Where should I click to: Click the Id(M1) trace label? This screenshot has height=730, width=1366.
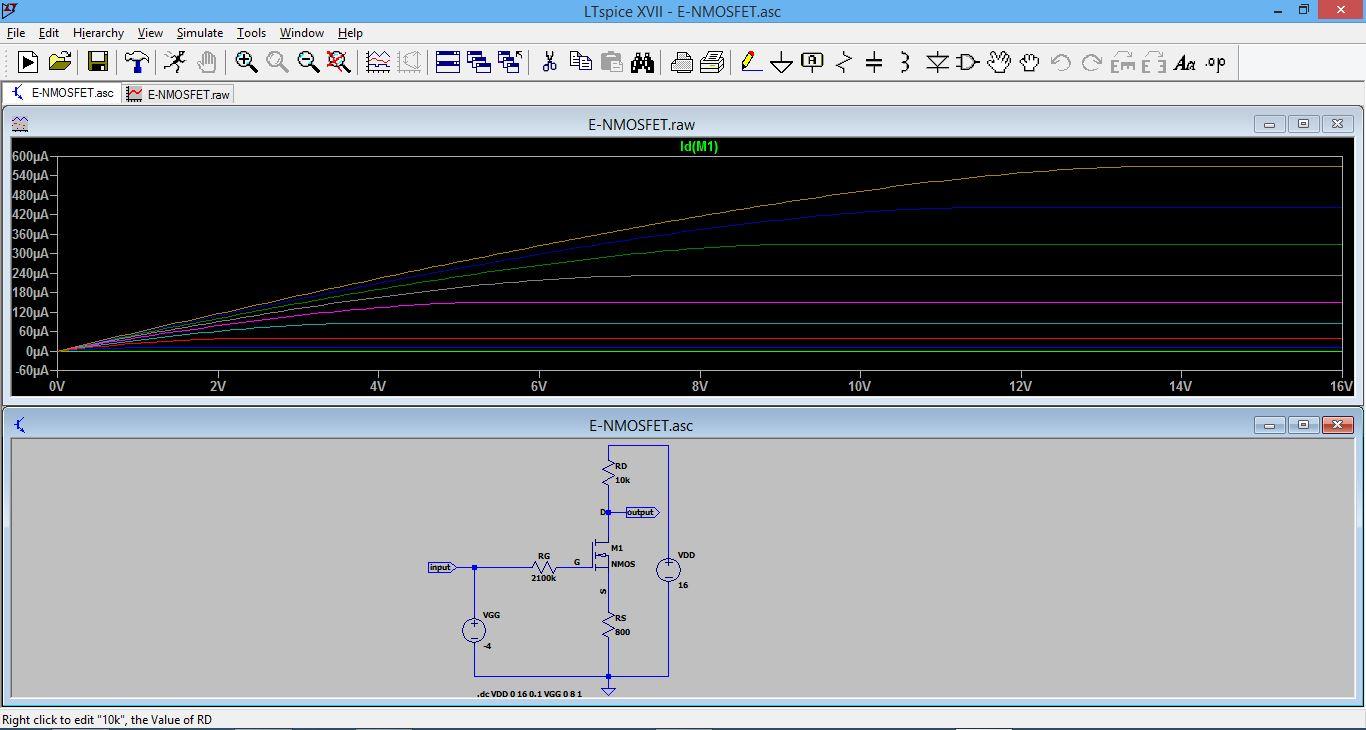click(701, 145)
